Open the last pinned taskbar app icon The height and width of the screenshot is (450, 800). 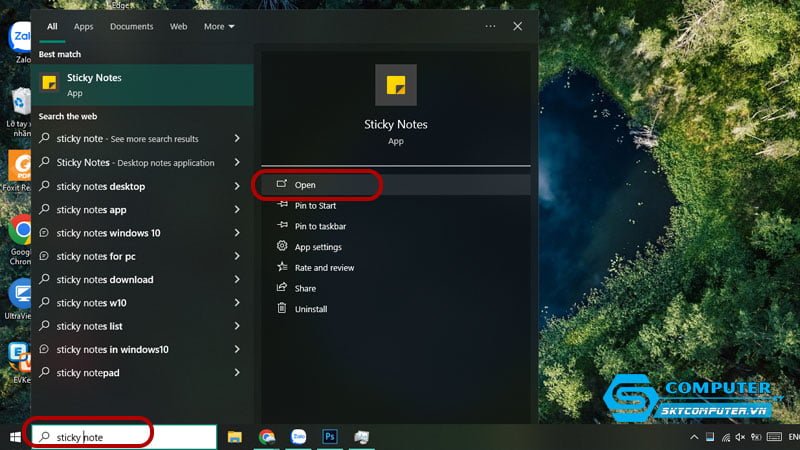tap(362, 437)
